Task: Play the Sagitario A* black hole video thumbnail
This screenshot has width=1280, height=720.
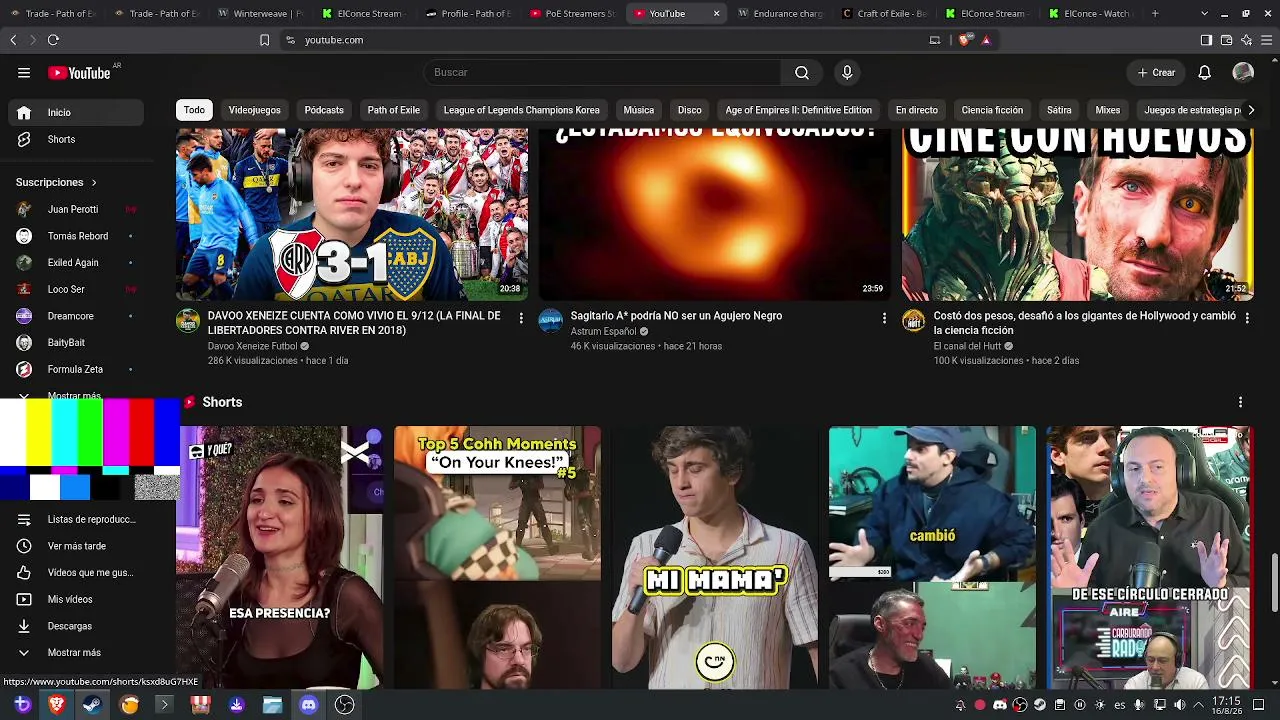Action: [x=714, y=214]
